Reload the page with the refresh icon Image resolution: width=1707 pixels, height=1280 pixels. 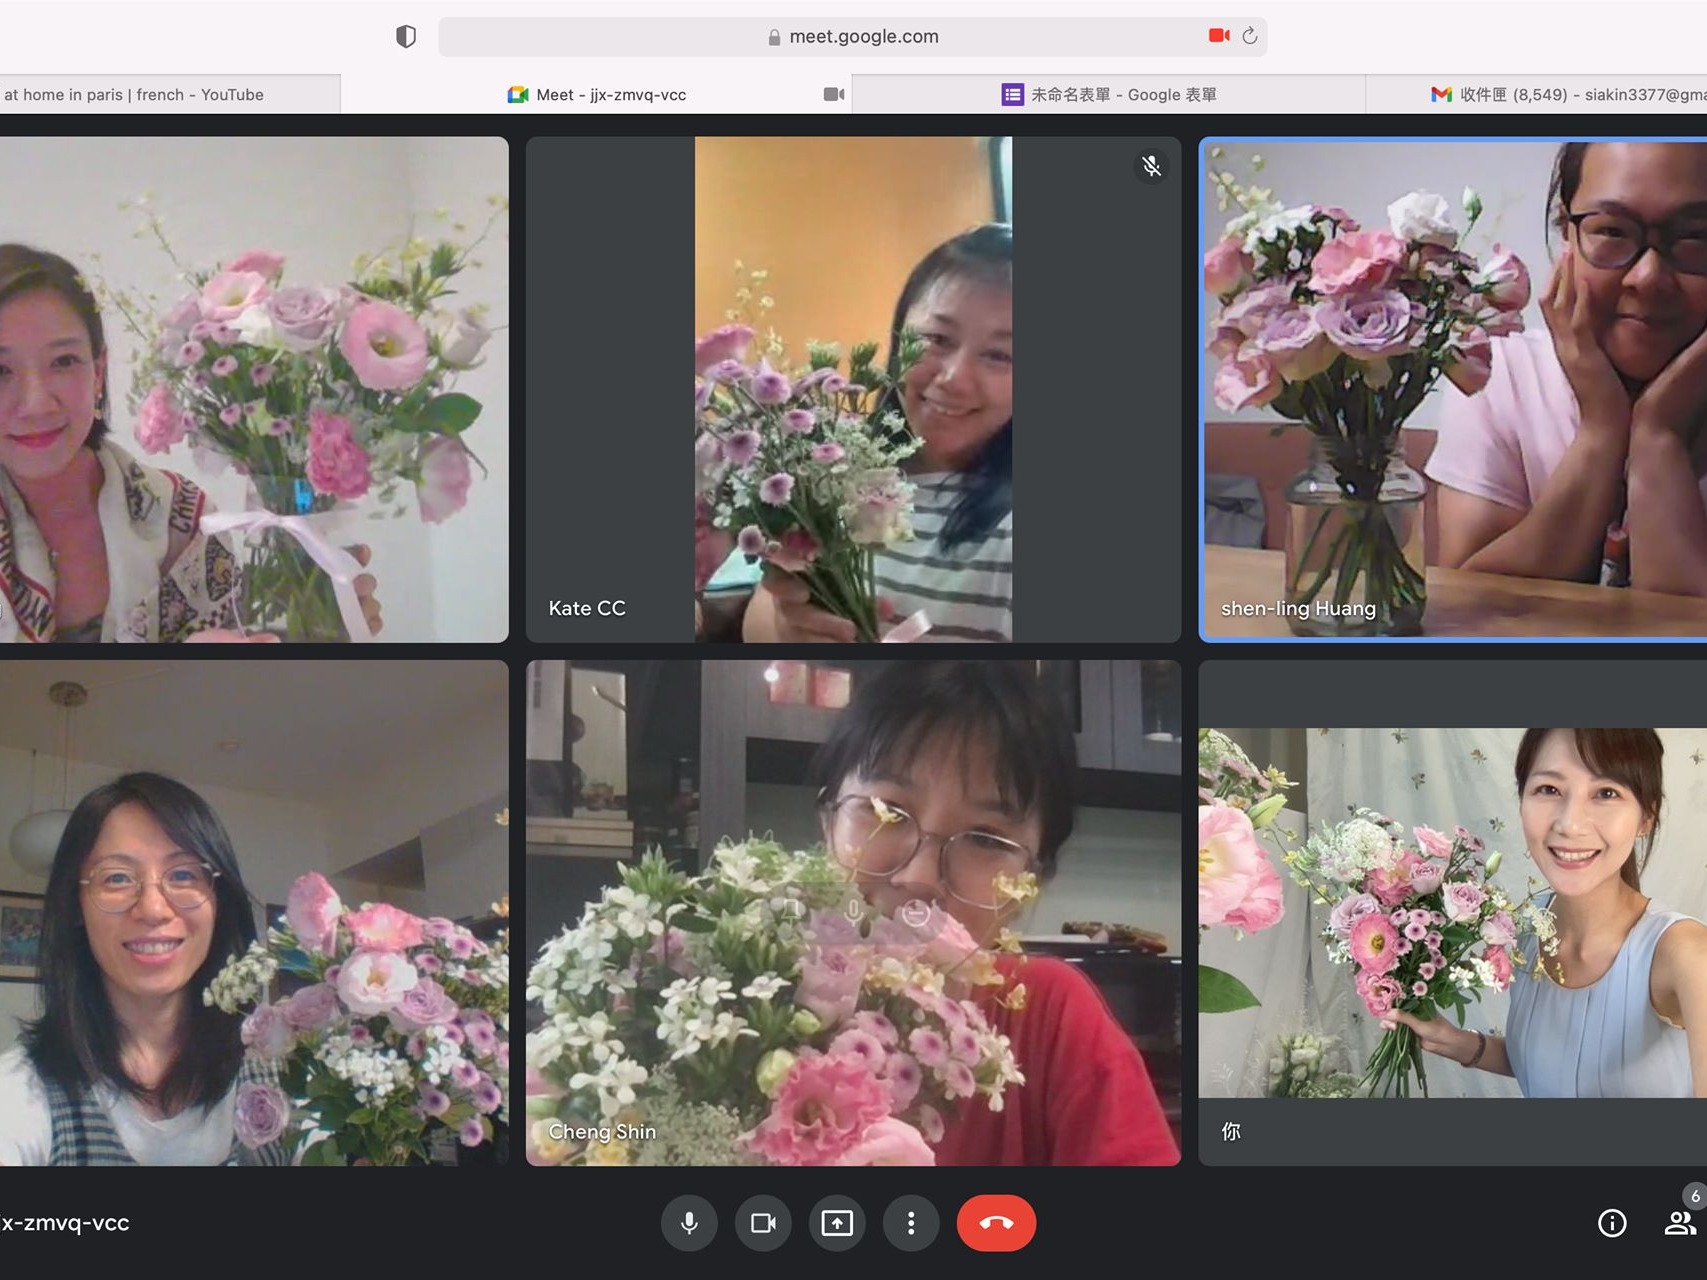pos(1250,35)
